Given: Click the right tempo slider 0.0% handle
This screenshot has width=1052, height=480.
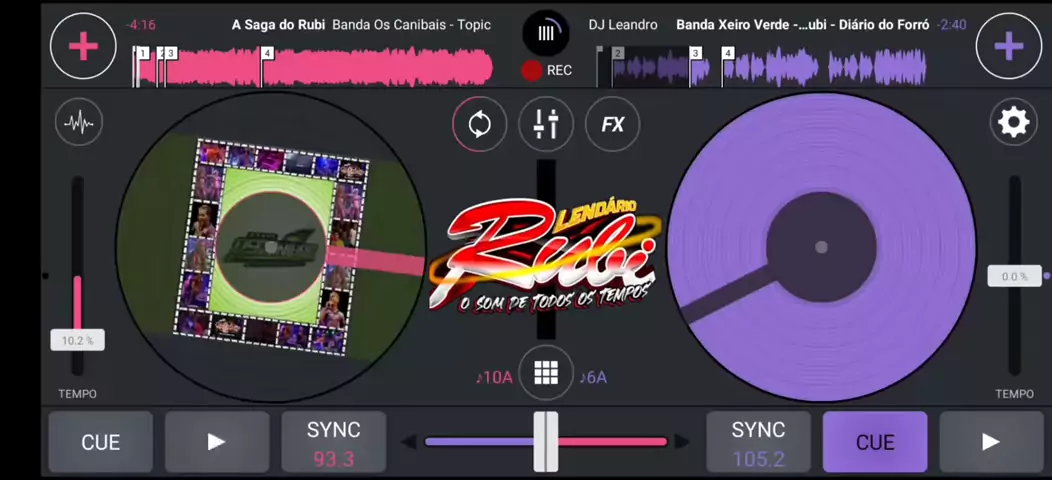Looking at the screenshot, I should [x=1014, y=276].
